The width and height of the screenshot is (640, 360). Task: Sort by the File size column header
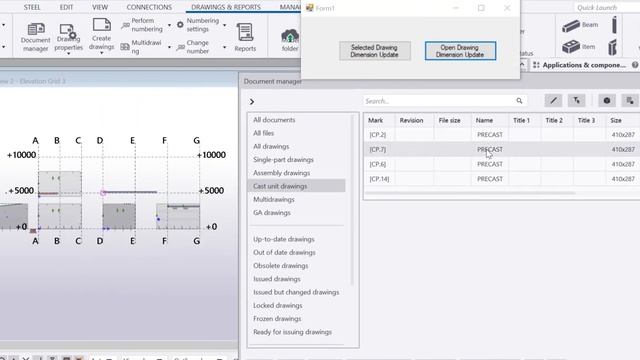tap(449, 120)
